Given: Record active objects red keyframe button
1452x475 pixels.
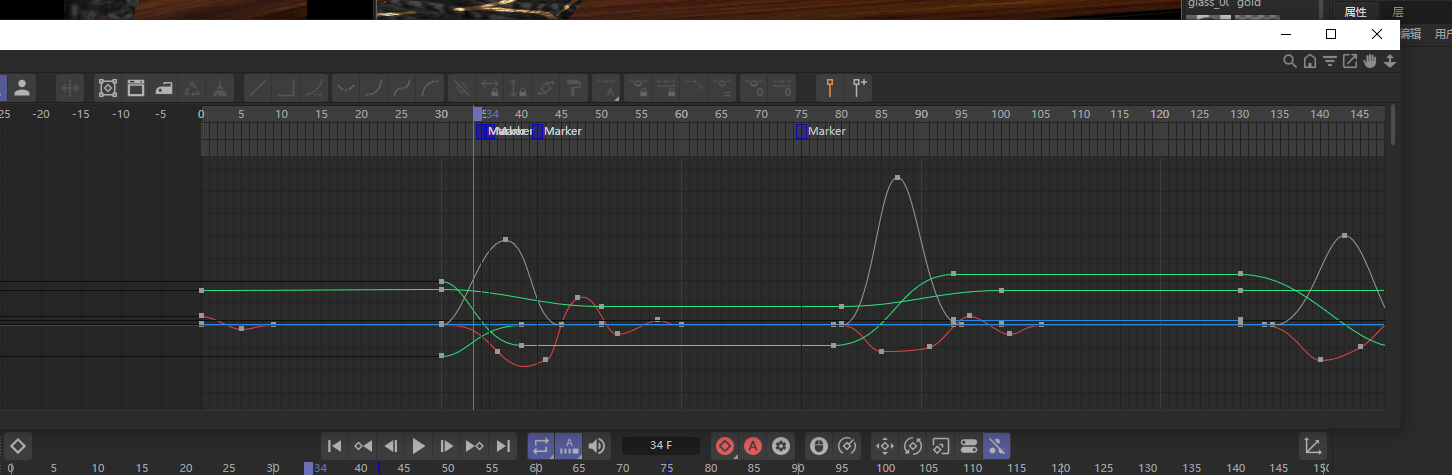Looking at the screenshot, I should click(725, 446).
